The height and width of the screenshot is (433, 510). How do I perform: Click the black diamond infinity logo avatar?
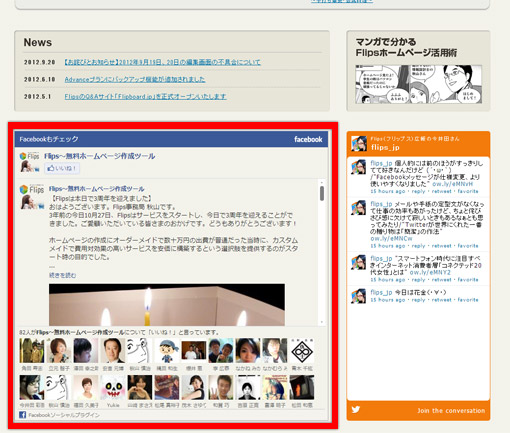[x=302, y=351]
